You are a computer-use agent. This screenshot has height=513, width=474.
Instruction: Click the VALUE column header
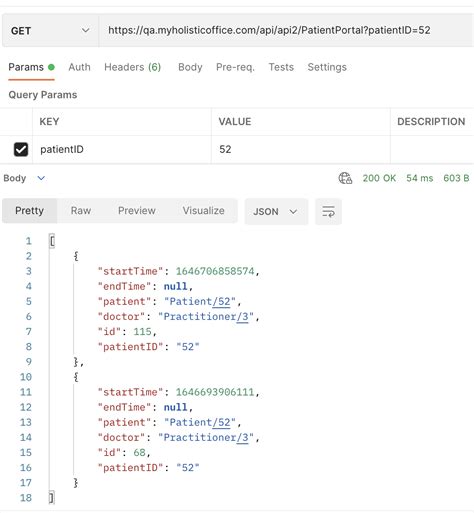pos(235,122)
